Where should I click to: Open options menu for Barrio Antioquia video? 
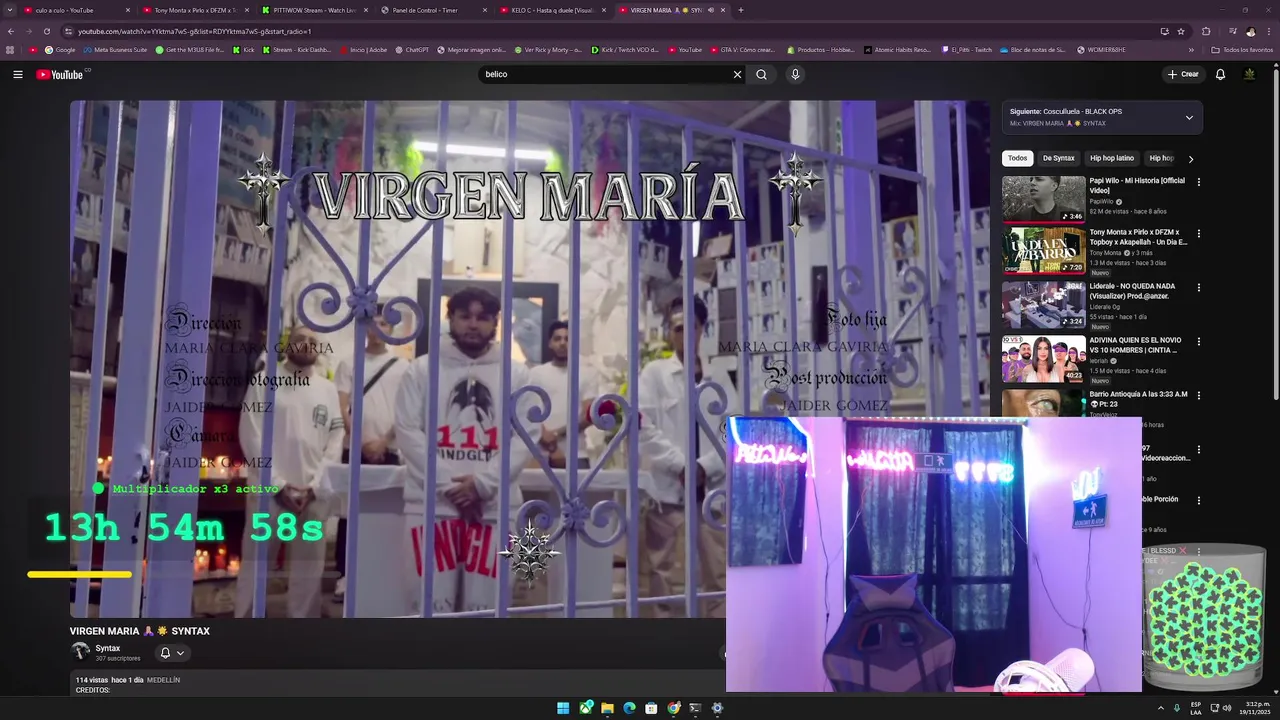click(1198, 396)
